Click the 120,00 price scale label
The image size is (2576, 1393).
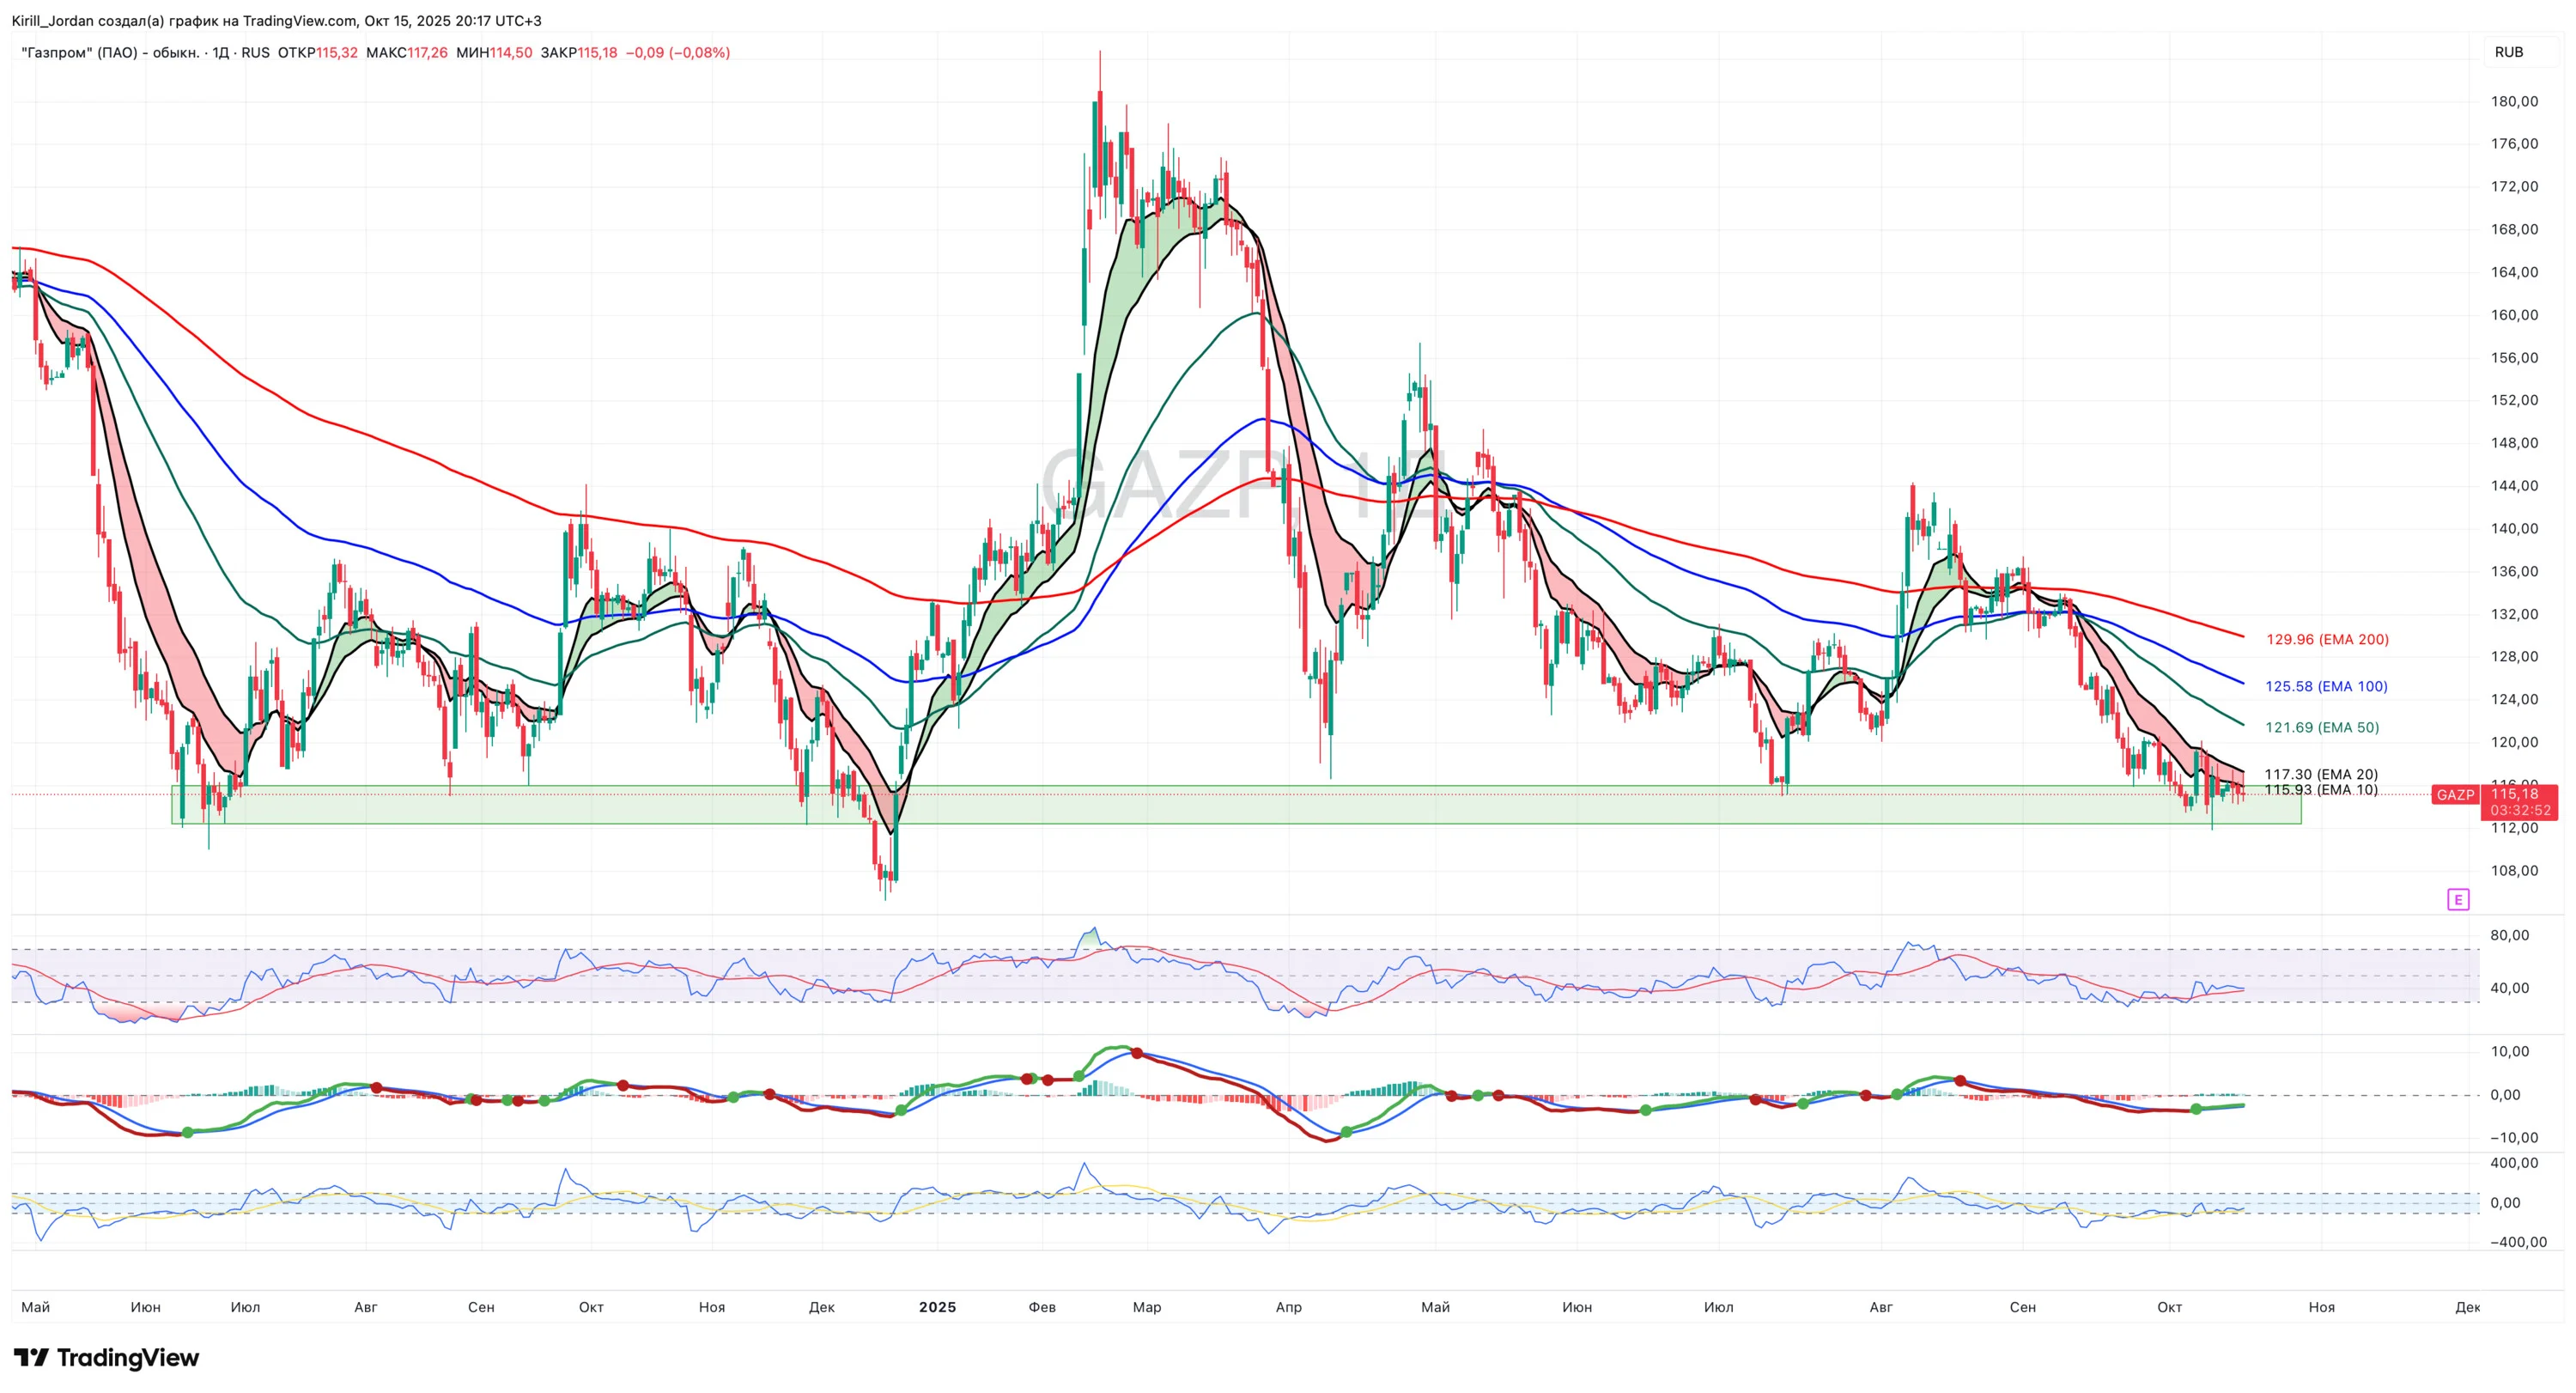tap(2514, 742)
